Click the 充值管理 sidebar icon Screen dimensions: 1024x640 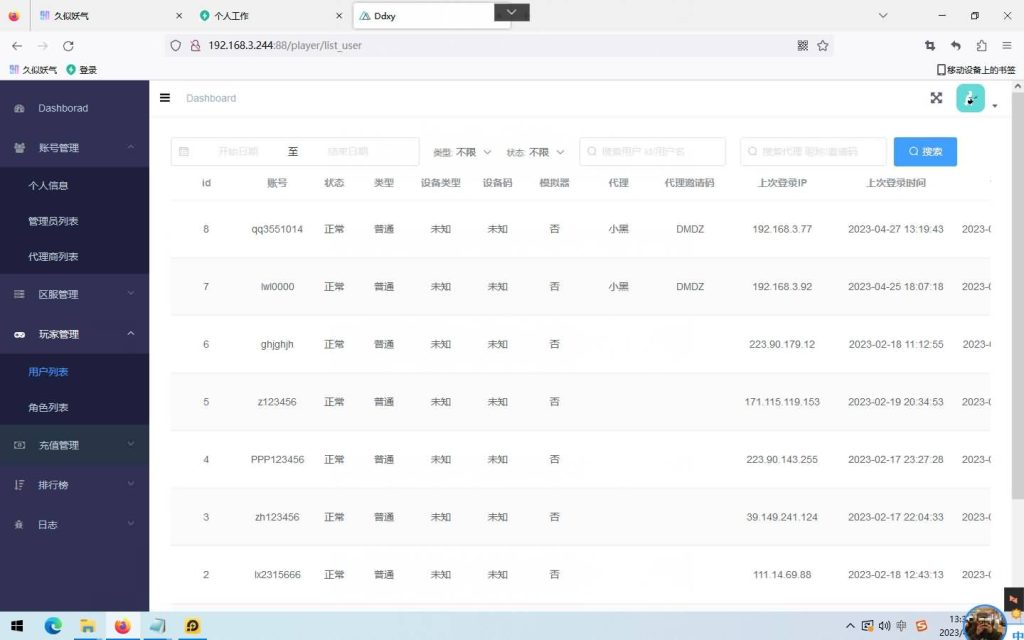(22, 445)
